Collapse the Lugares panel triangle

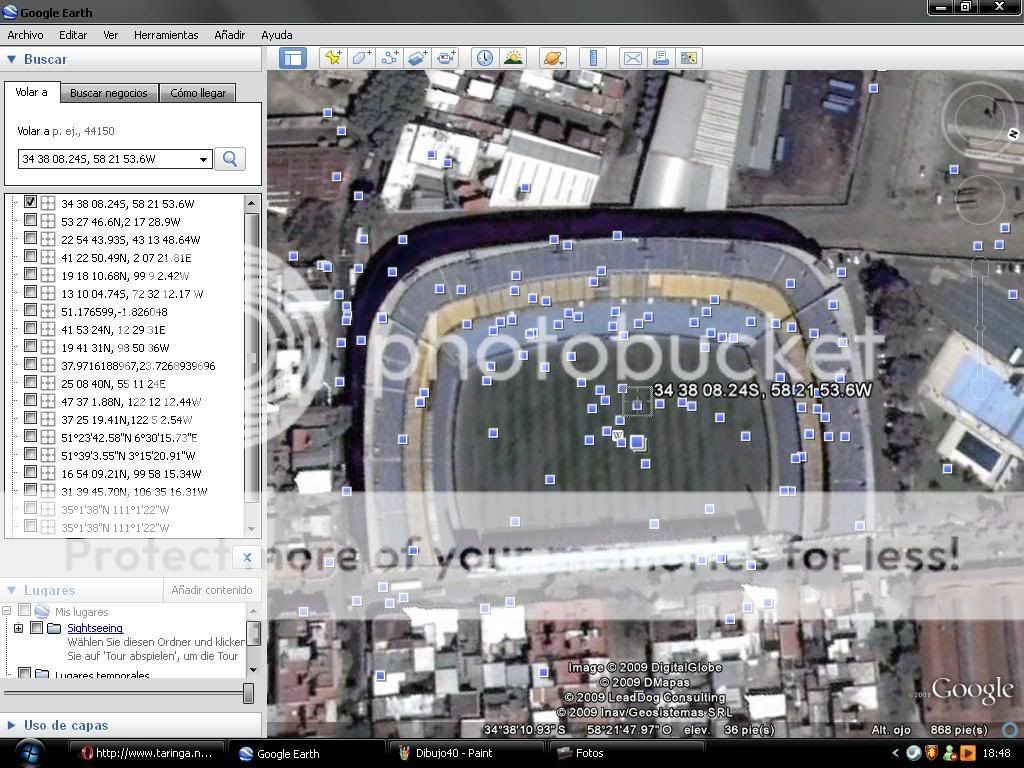click(x=11, y=590)
